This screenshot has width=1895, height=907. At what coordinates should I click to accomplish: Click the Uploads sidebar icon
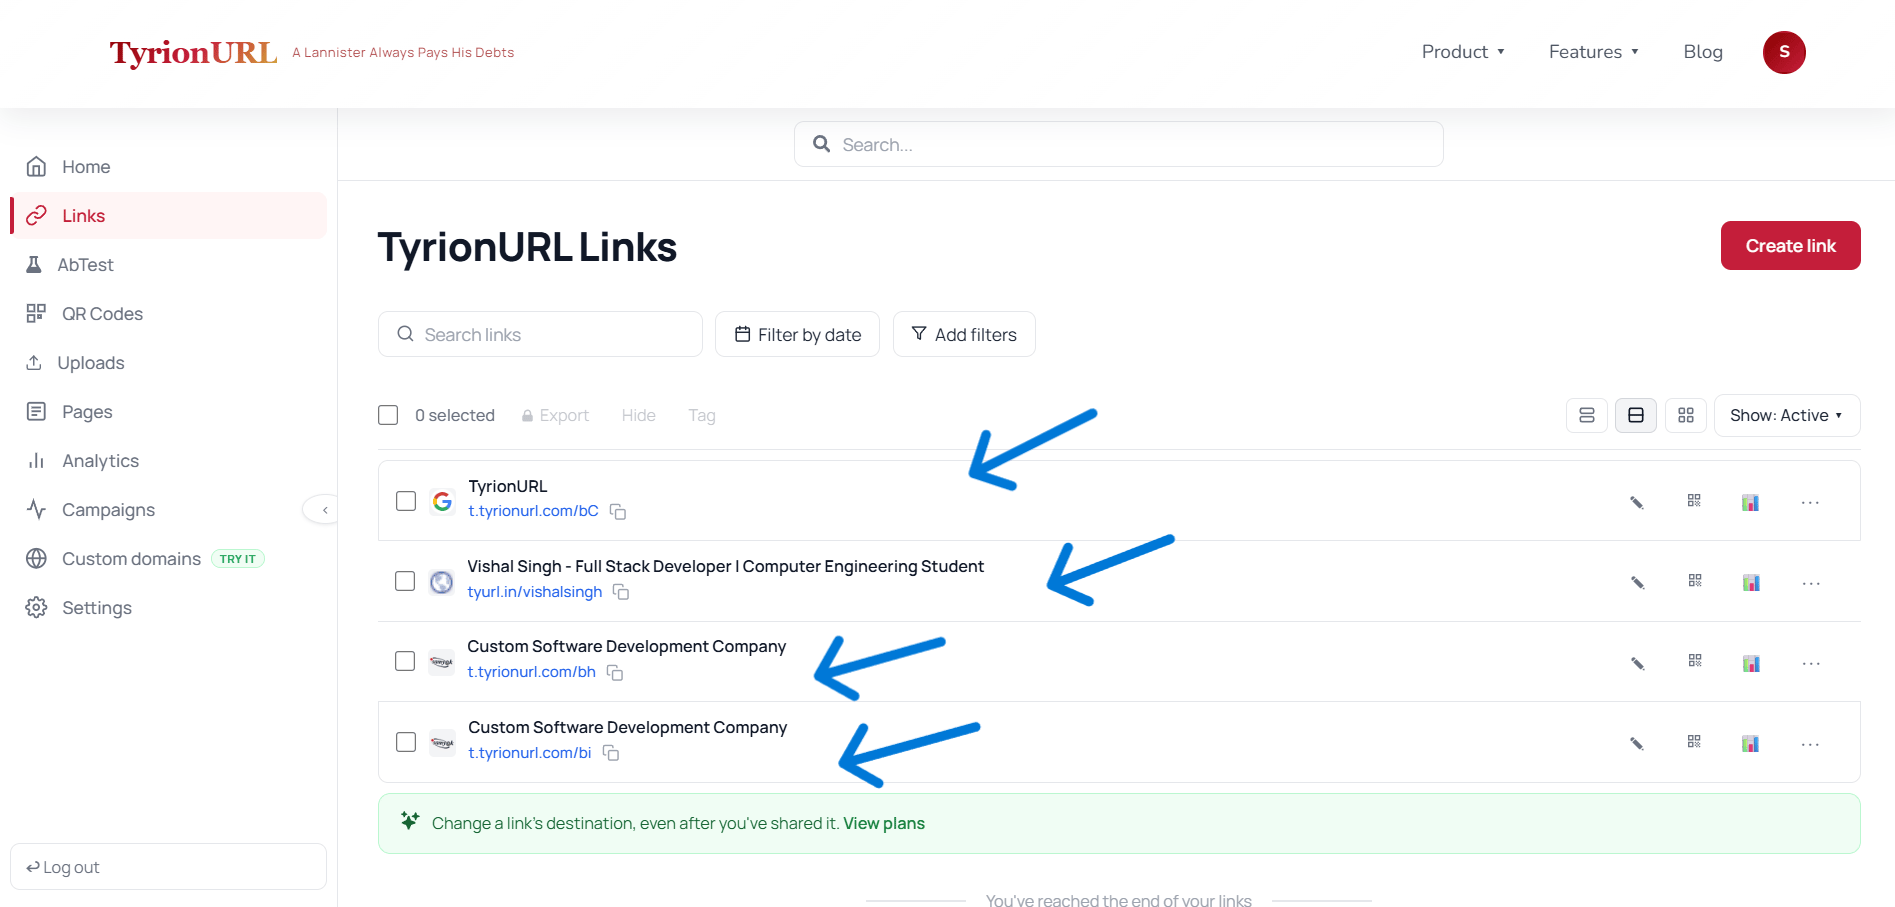[34, 362]
